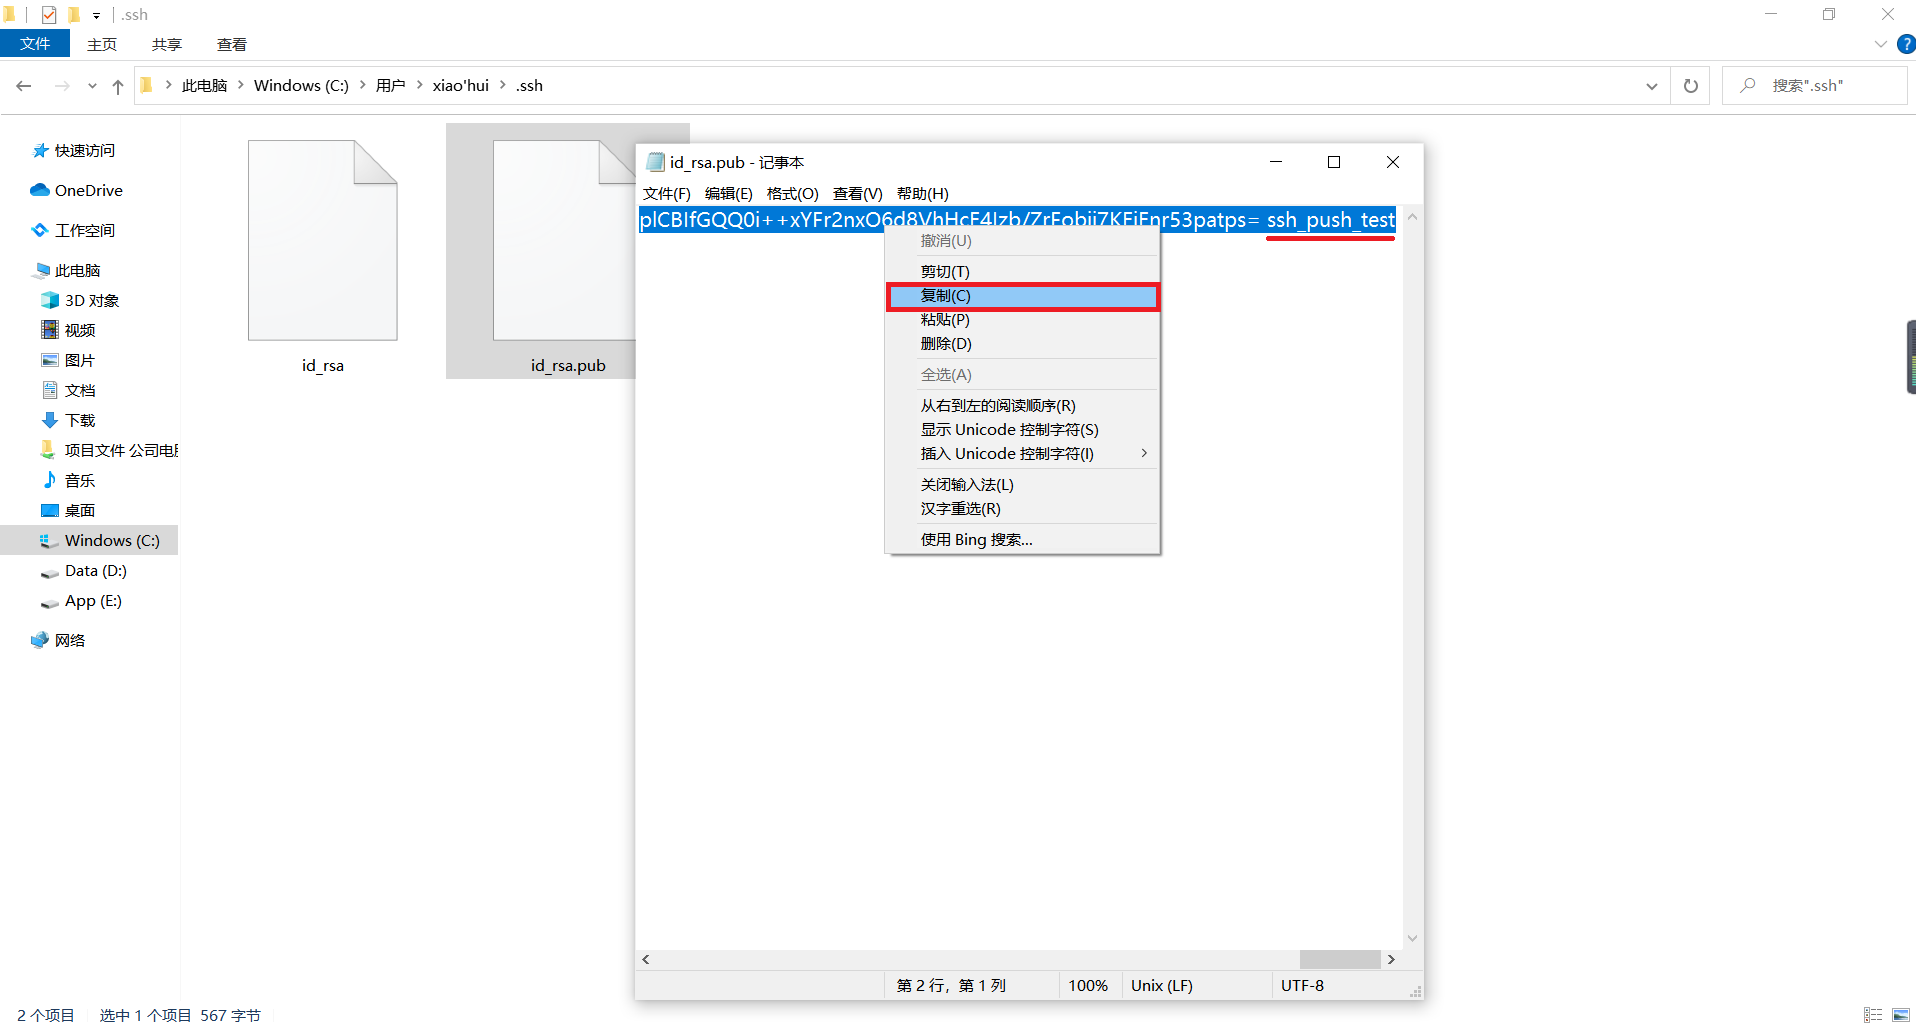Open the 图片 folder icon
Viewport: 1916px width, 1026px height.
pos(50,360)
